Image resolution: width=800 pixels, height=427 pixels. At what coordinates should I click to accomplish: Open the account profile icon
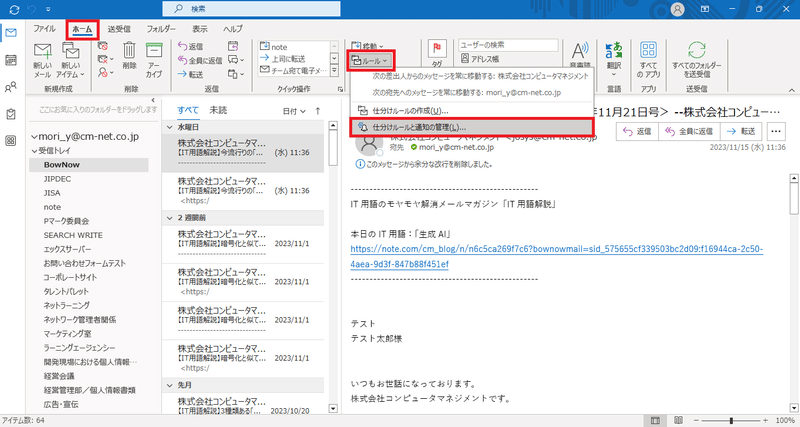click(x=678, y=9)
